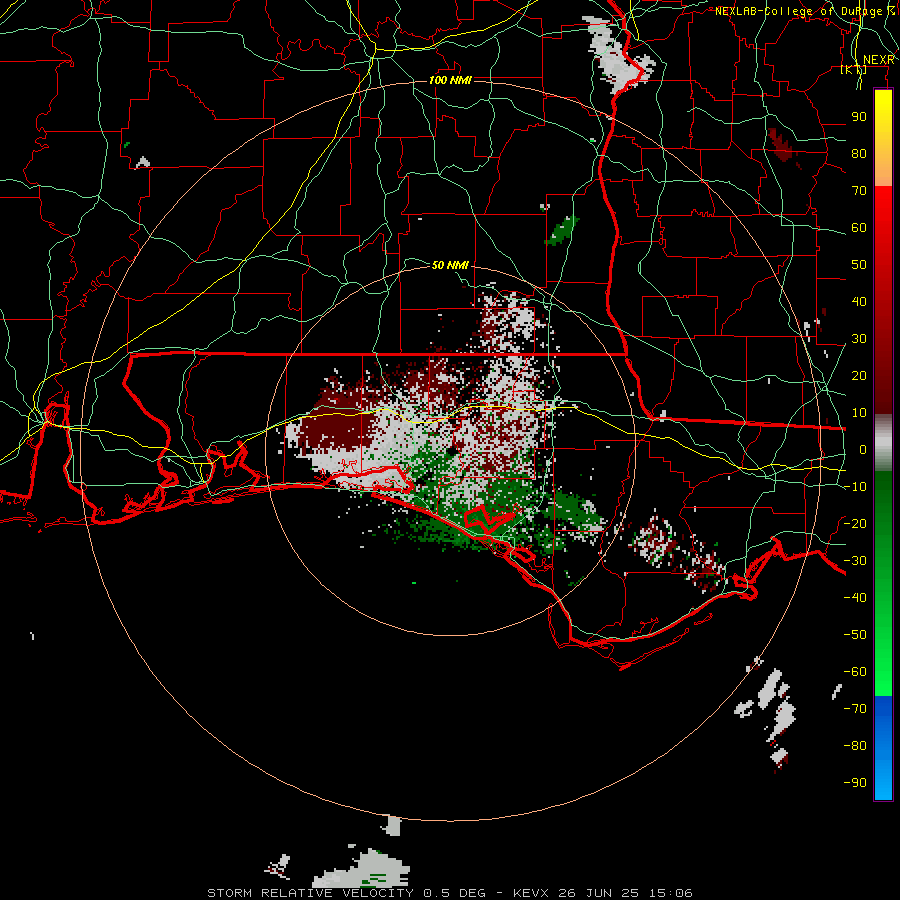Click the 80 scale label

[859, 154]
